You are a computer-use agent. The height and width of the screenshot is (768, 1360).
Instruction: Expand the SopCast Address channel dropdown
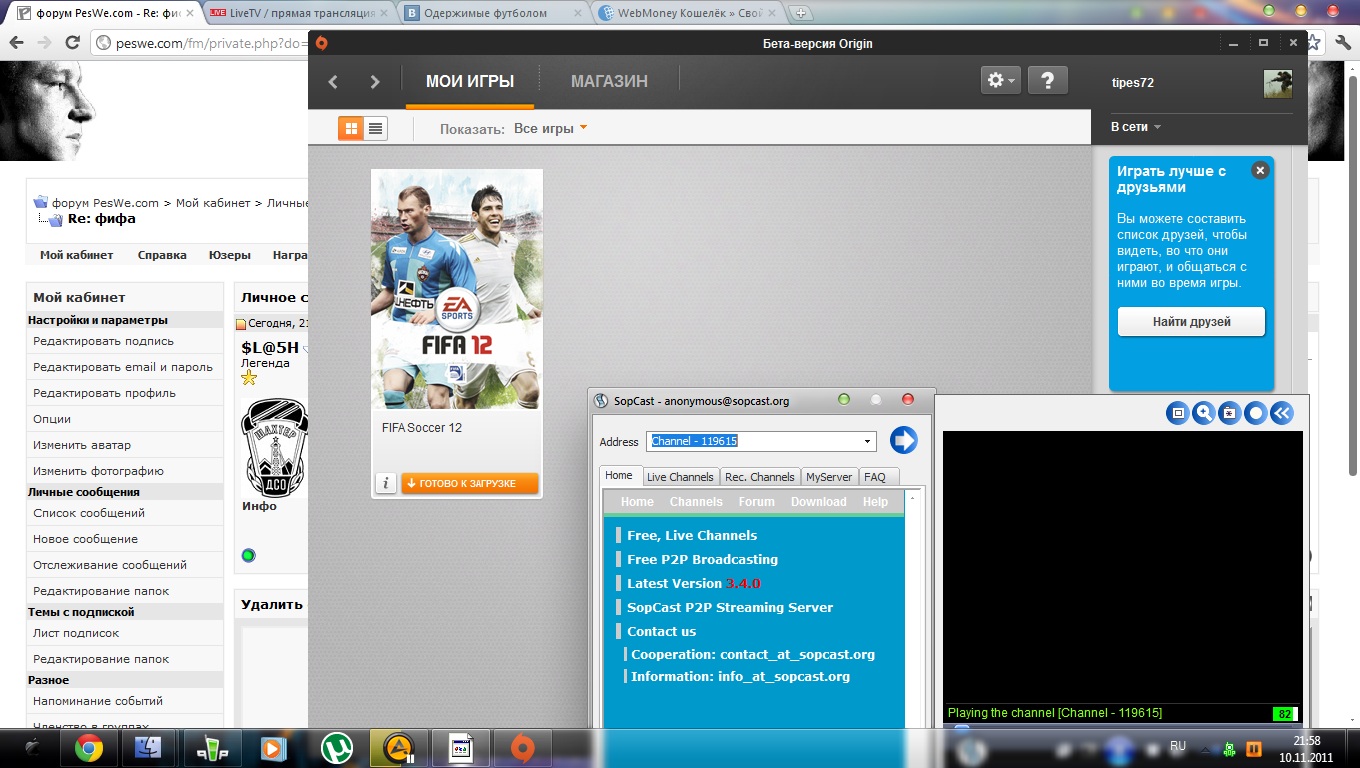(867, 441)
